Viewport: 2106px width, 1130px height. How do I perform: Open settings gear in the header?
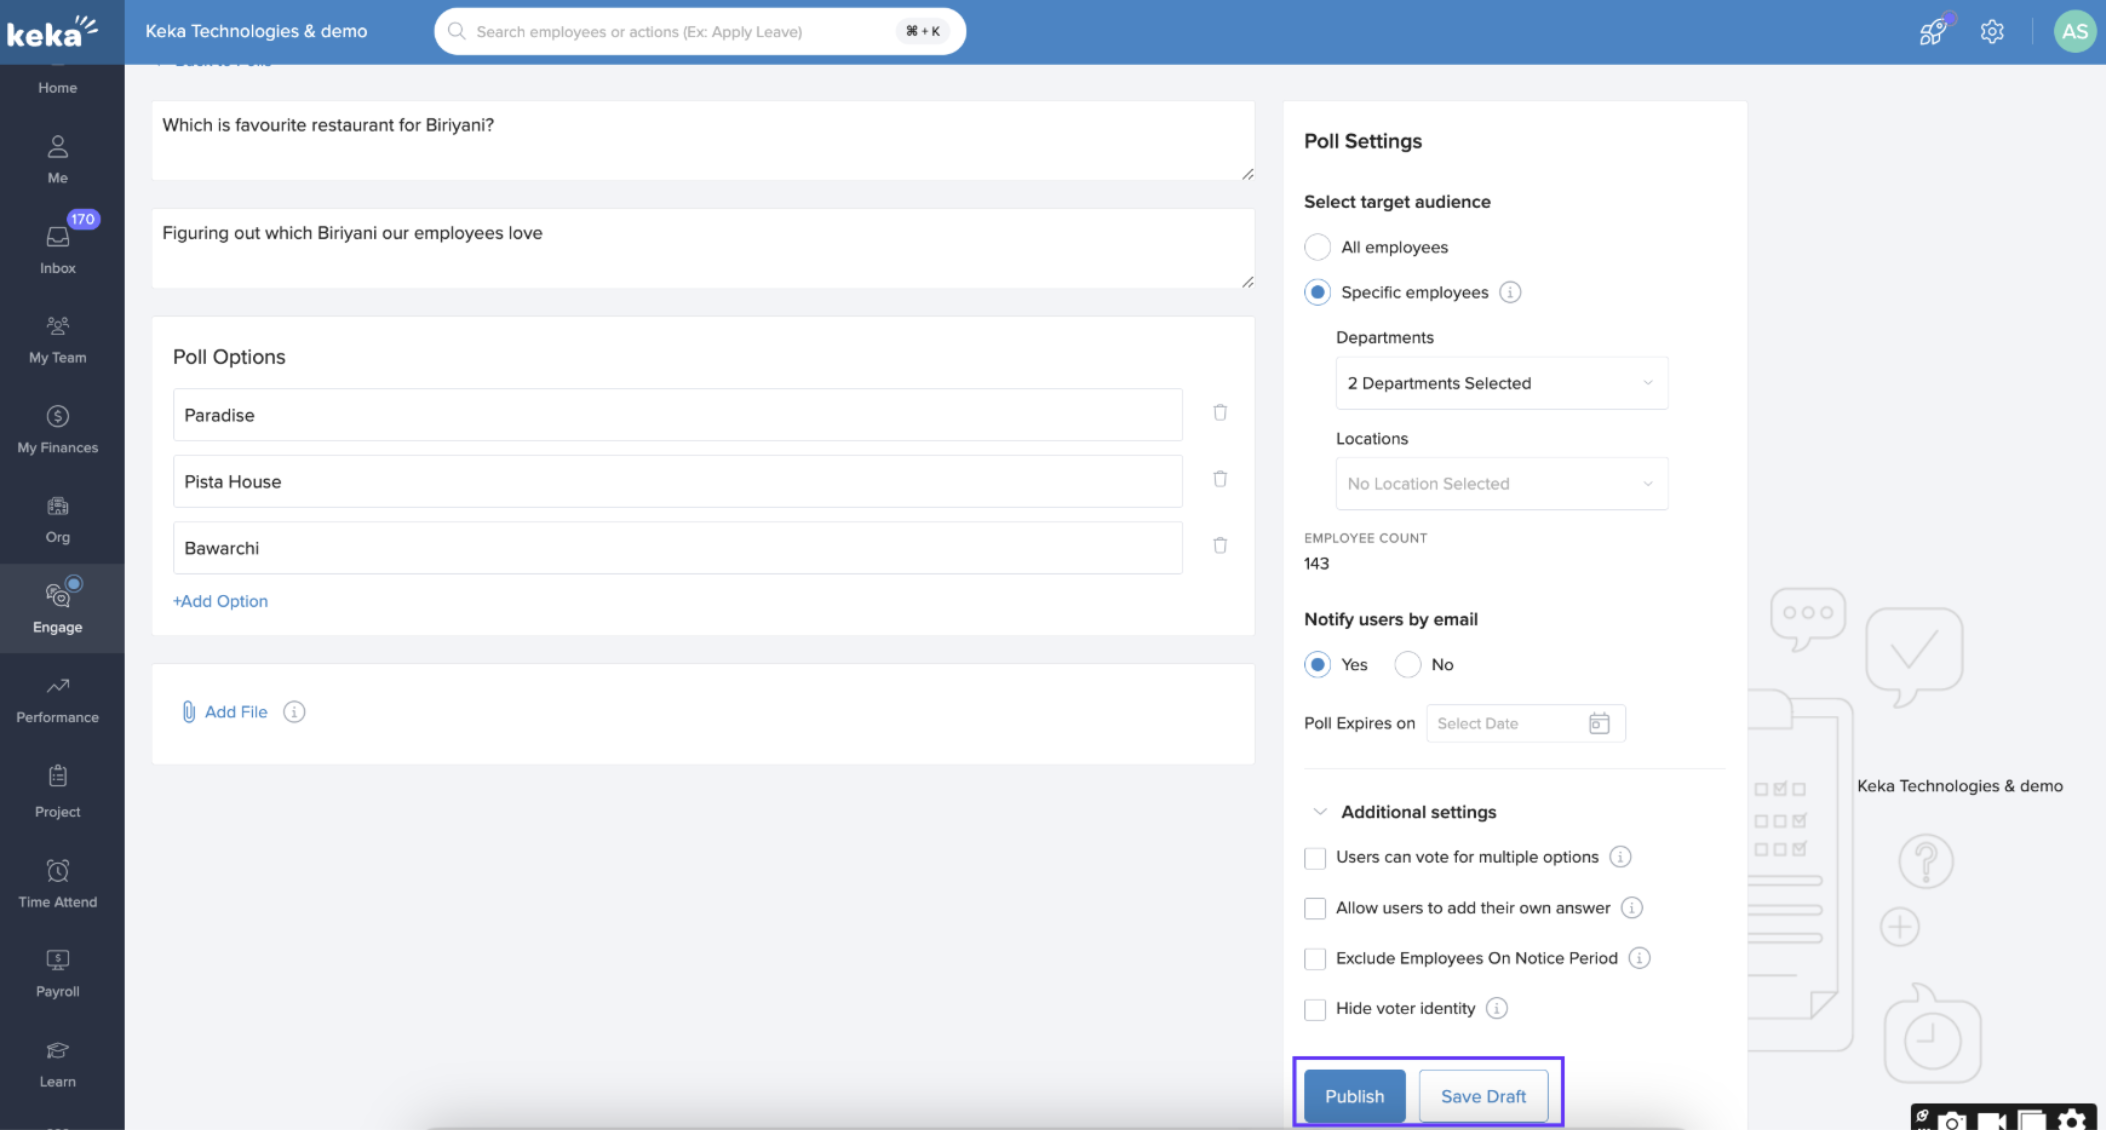[x=1992, y=31]
